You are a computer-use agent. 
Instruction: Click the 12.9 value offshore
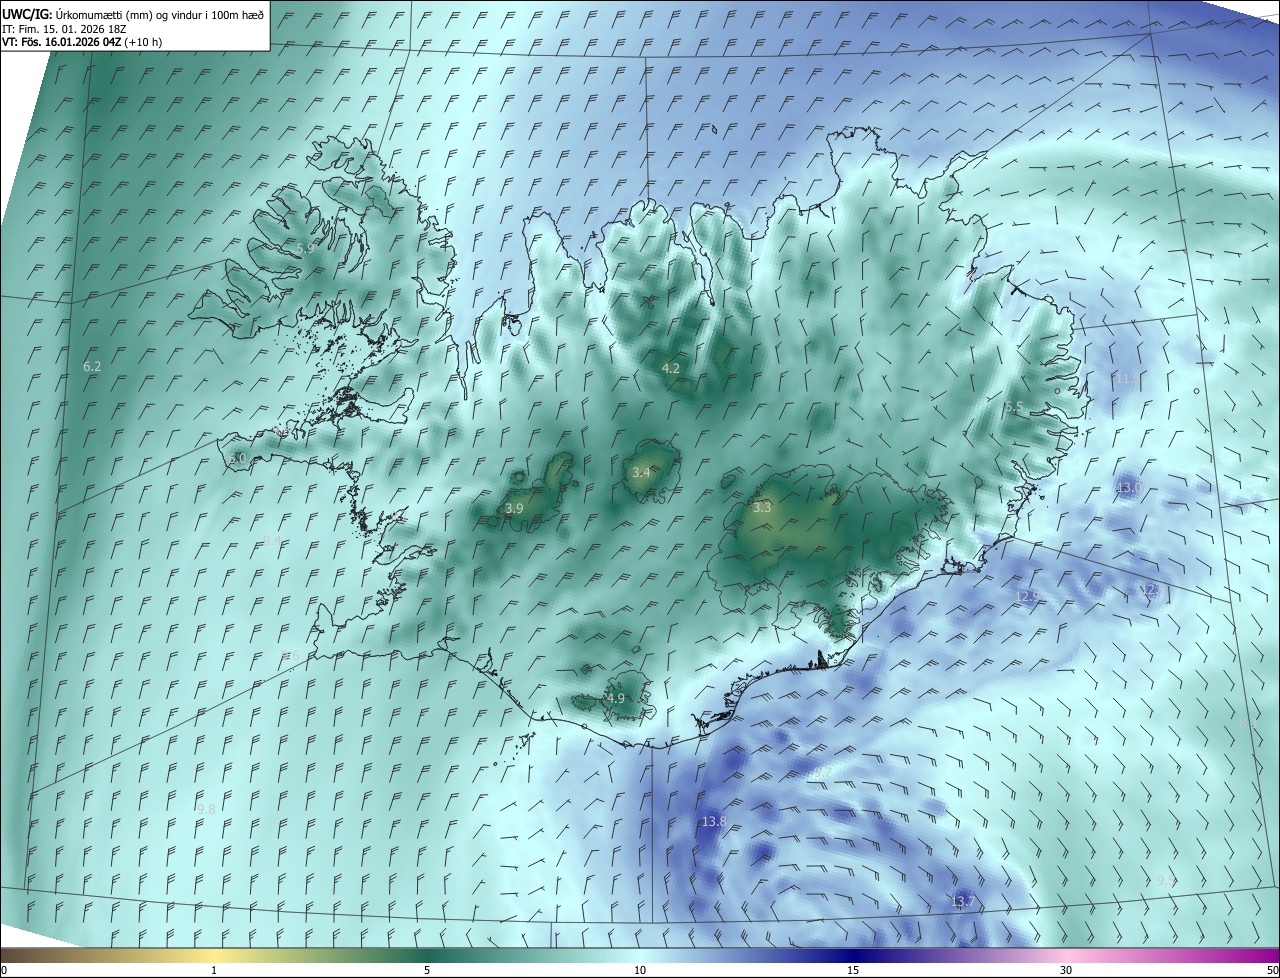[x=1028, y=596]
